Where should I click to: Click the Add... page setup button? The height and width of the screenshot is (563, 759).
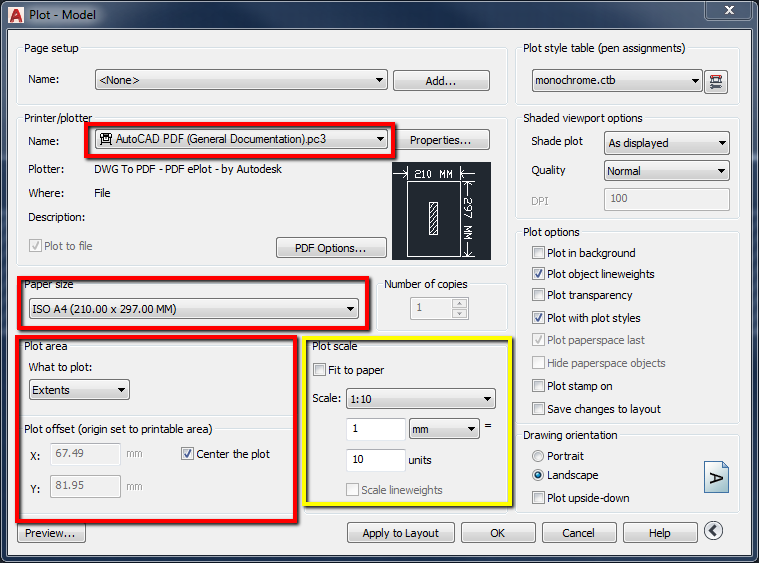[441, 80]
